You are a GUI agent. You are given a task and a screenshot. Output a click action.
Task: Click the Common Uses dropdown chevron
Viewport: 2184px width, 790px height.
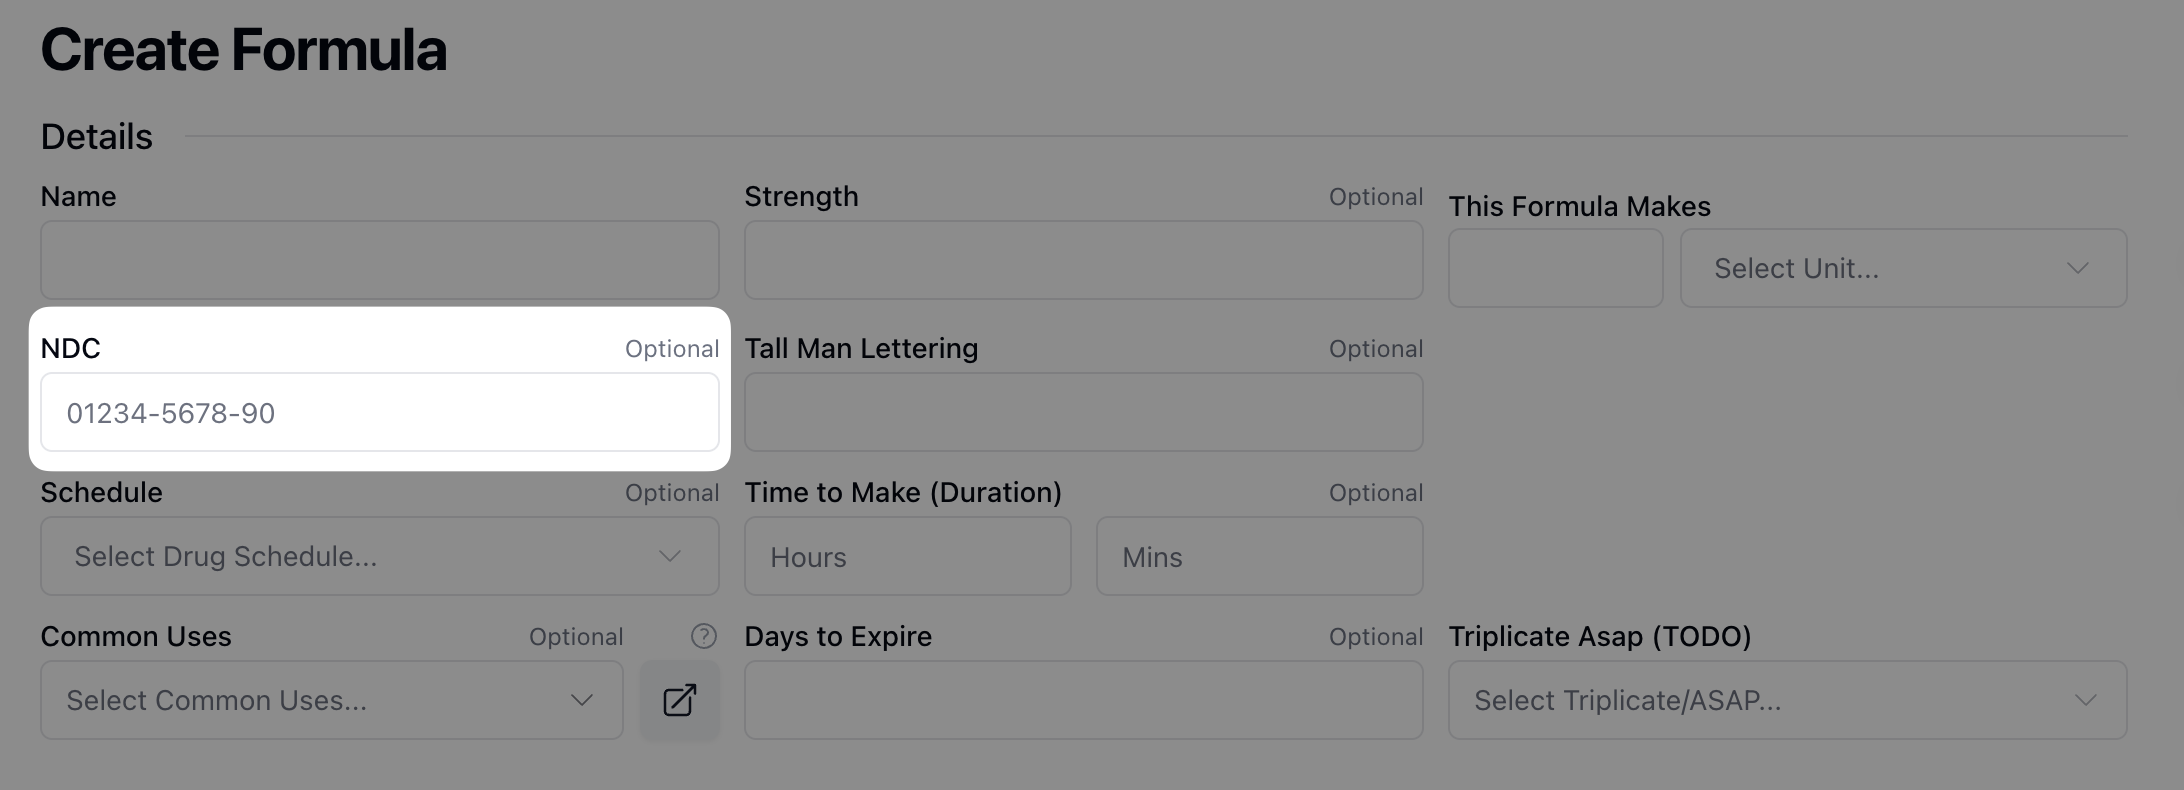pyautogui.click(x=581, y=700)
